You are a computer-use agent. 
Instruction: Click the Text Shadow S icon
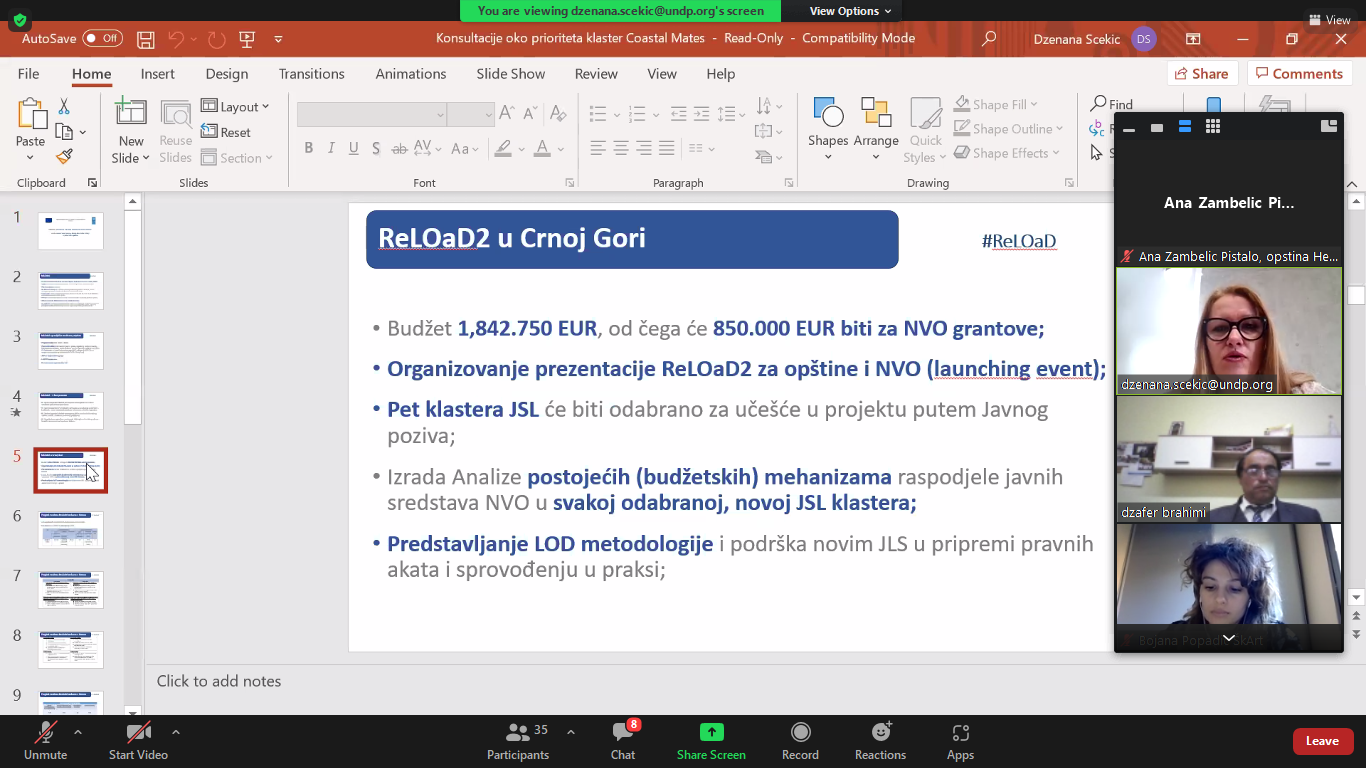(376, 148)
